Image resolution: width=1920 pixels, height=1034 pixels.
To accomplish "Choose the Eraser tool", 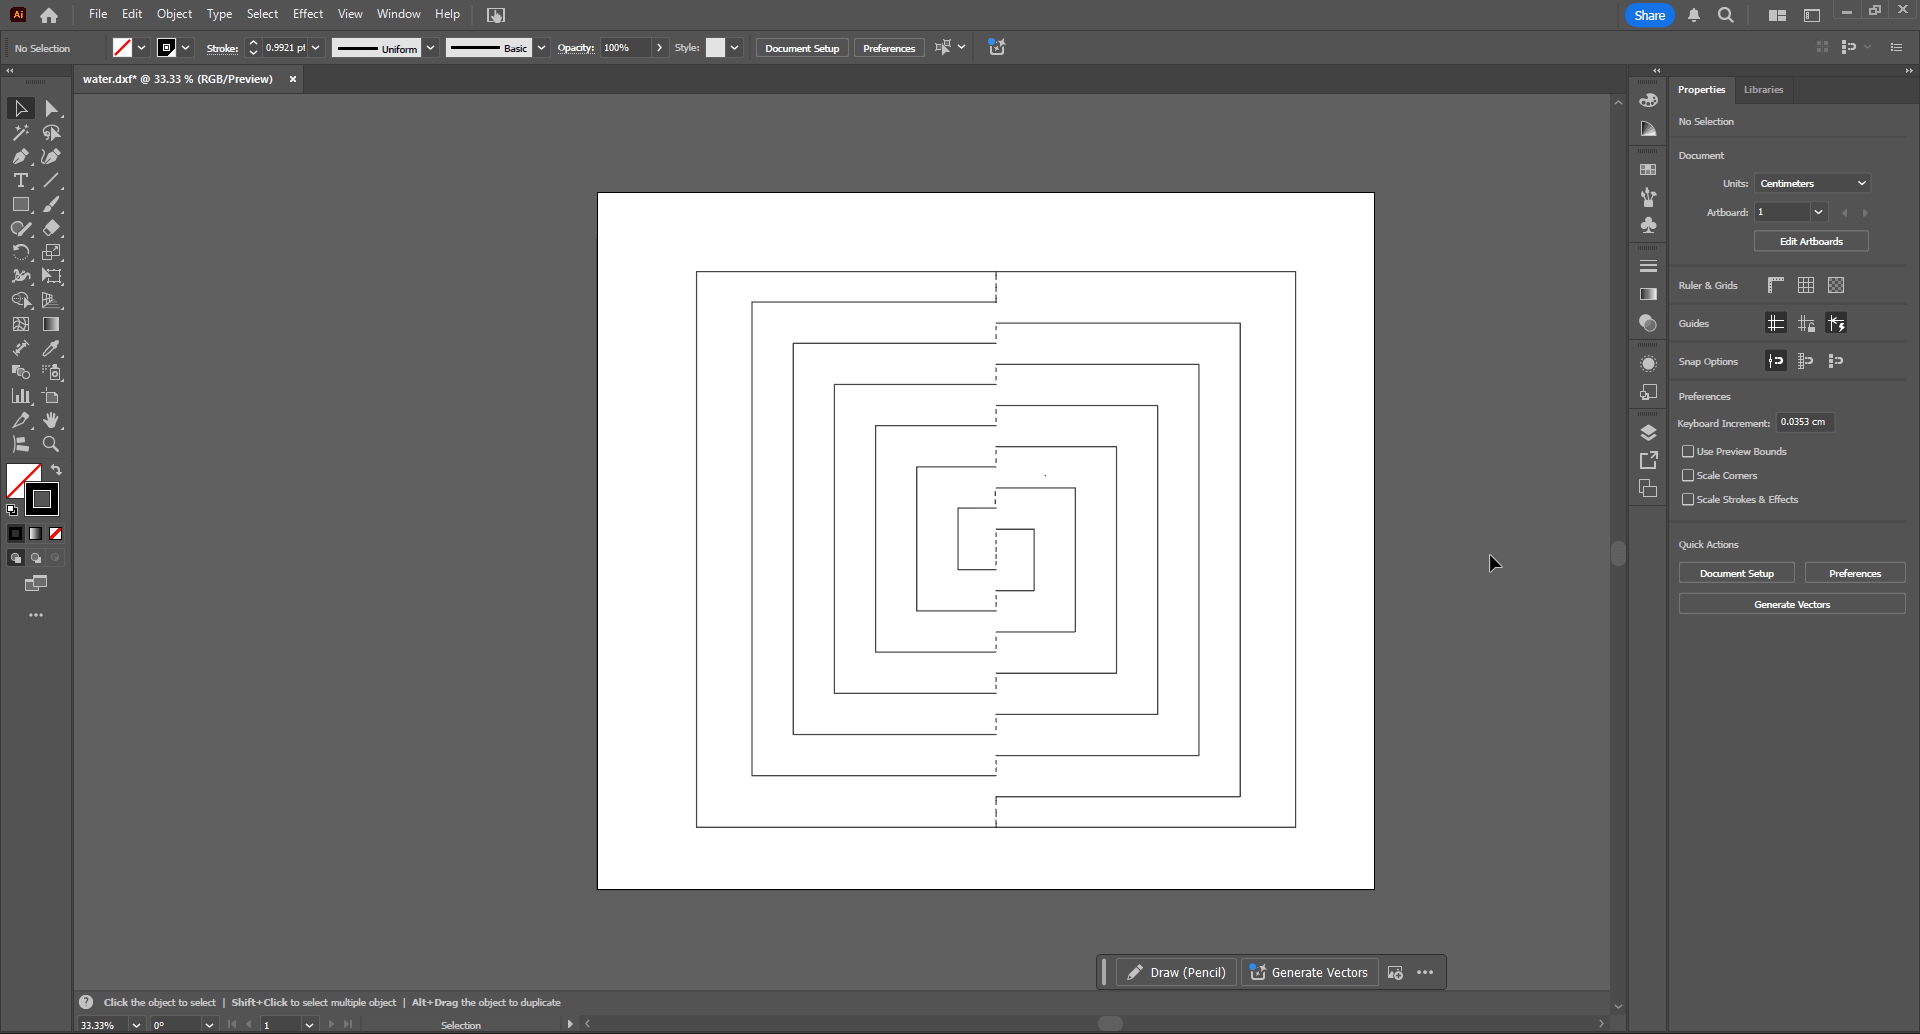I will (52, 228).
